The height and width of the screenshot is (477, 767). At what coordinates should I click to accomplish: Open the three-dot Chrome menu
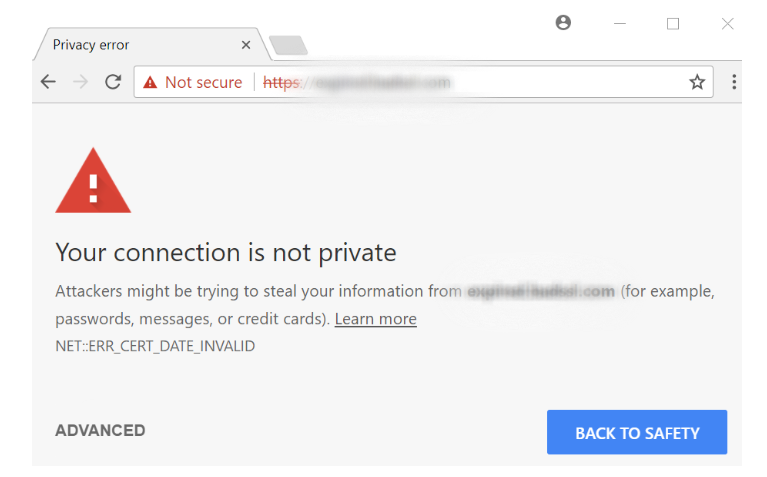[734, 82]
